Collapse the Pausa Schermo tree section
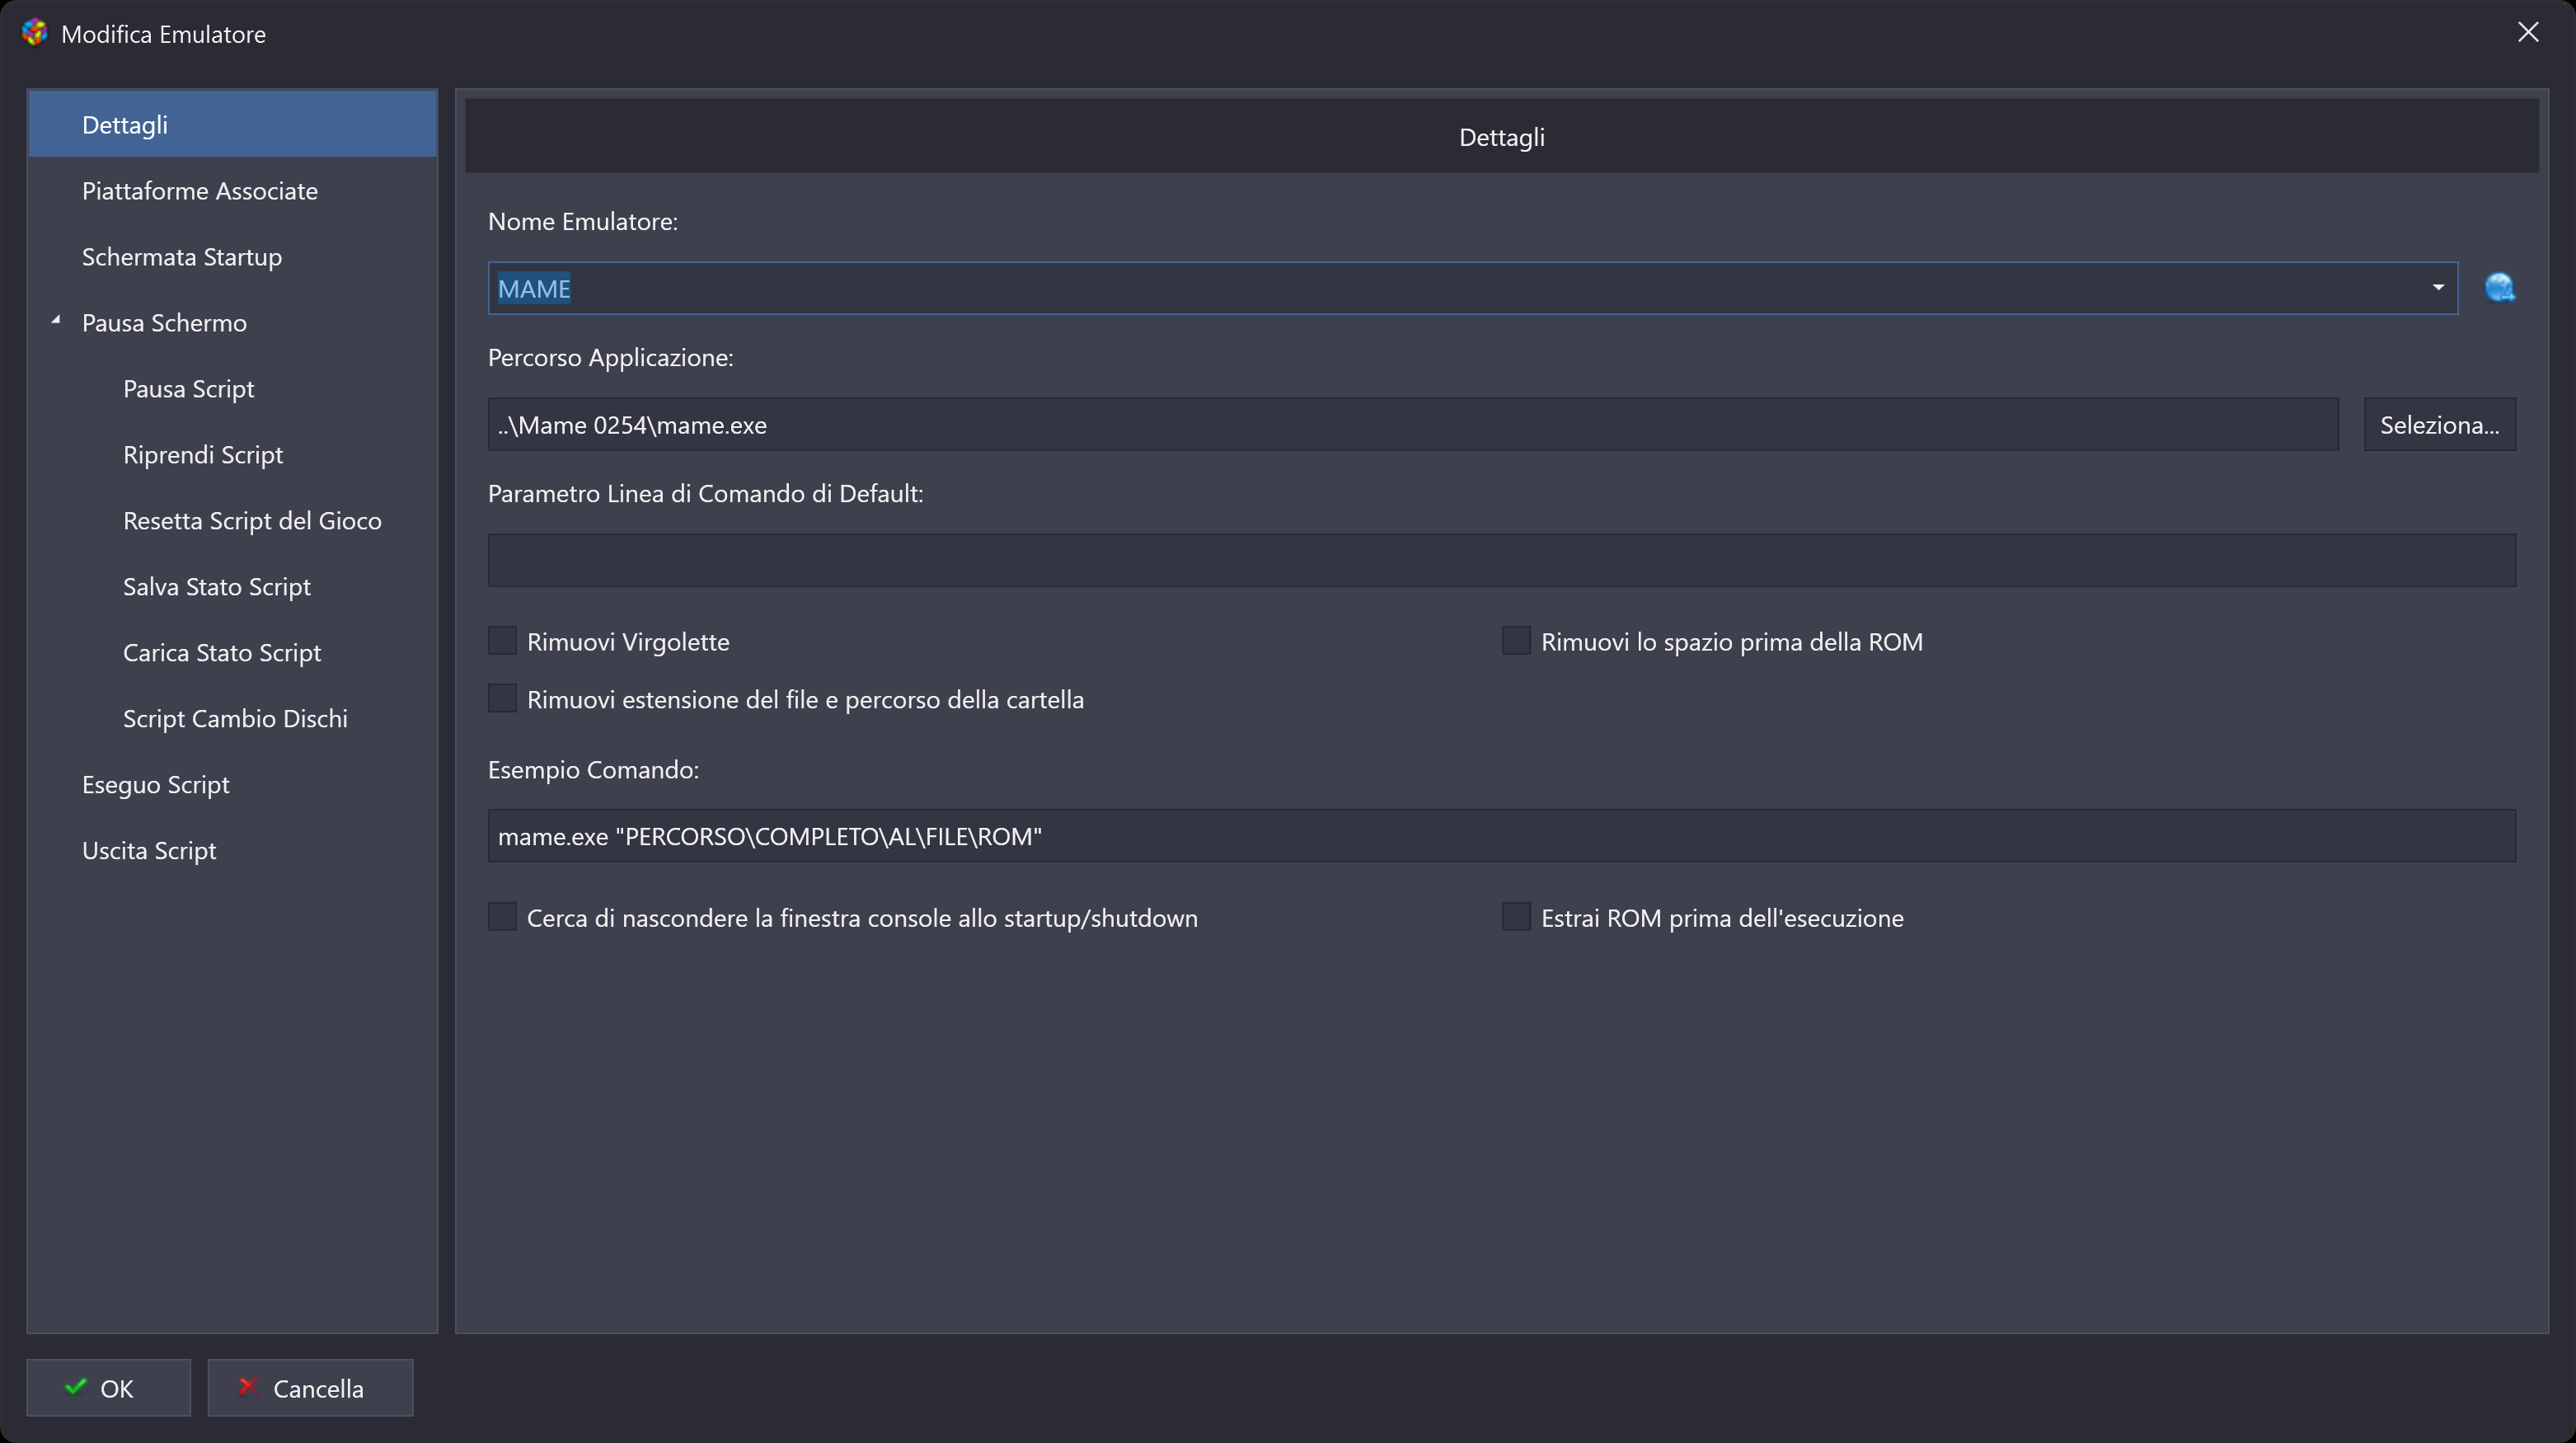The height and width of the screenshot is (1443, 2576). pyautogui.click(x=56, y=321)
